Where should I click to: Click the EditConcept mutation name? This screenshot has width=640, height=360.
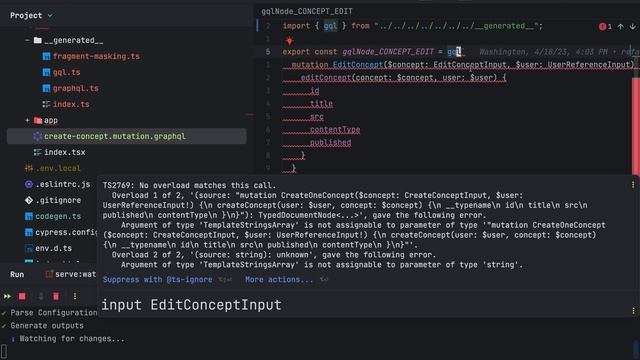point(358,65)
